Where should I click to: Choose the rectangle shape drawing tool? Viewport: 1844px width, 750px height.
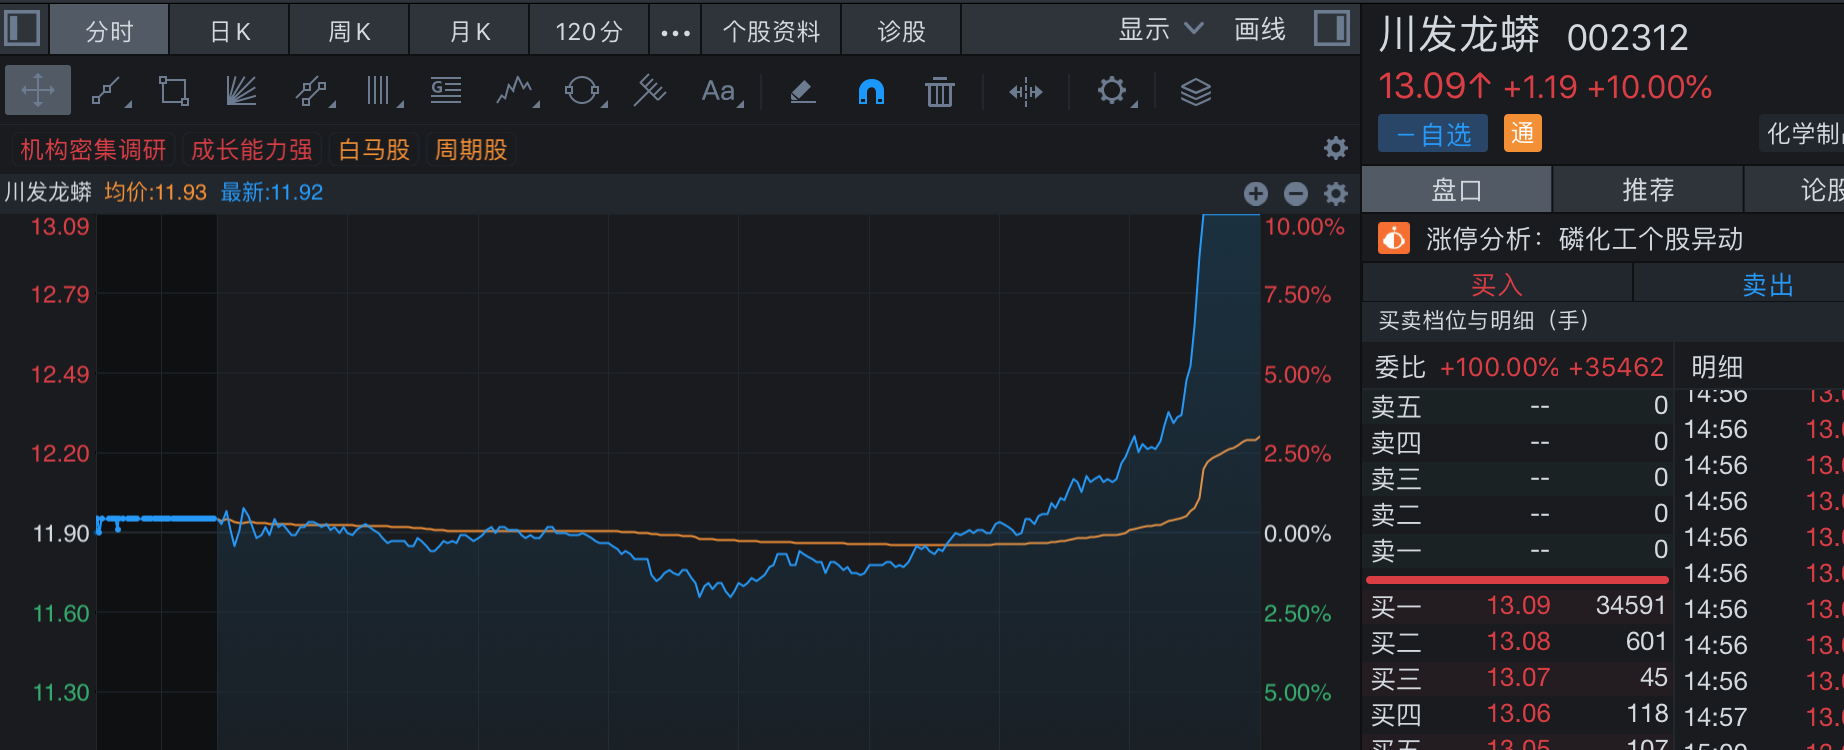[x=173, y=92]
